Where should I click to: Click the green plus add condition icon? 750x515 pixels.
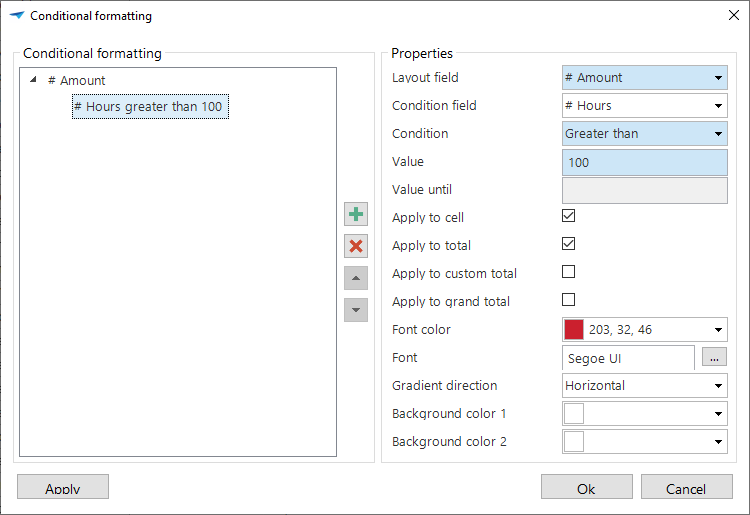click(x=356, y=214)
